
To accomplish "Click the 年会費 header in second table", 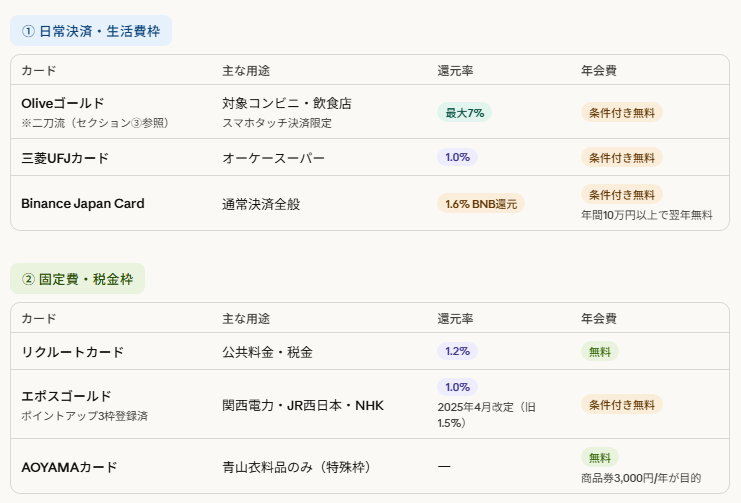I will [x=598, y=318].
